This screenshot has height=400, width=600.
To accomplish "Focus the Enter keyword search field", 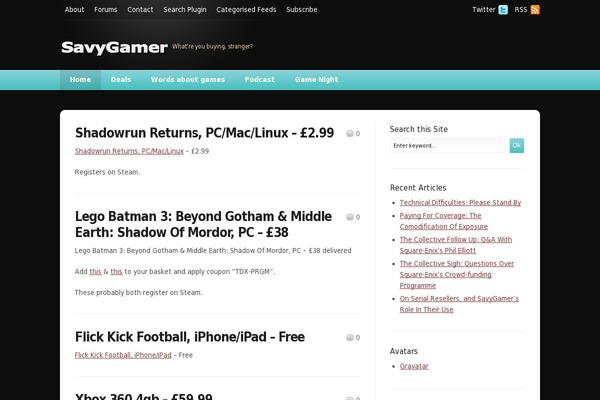I will (x=447, y=145).
